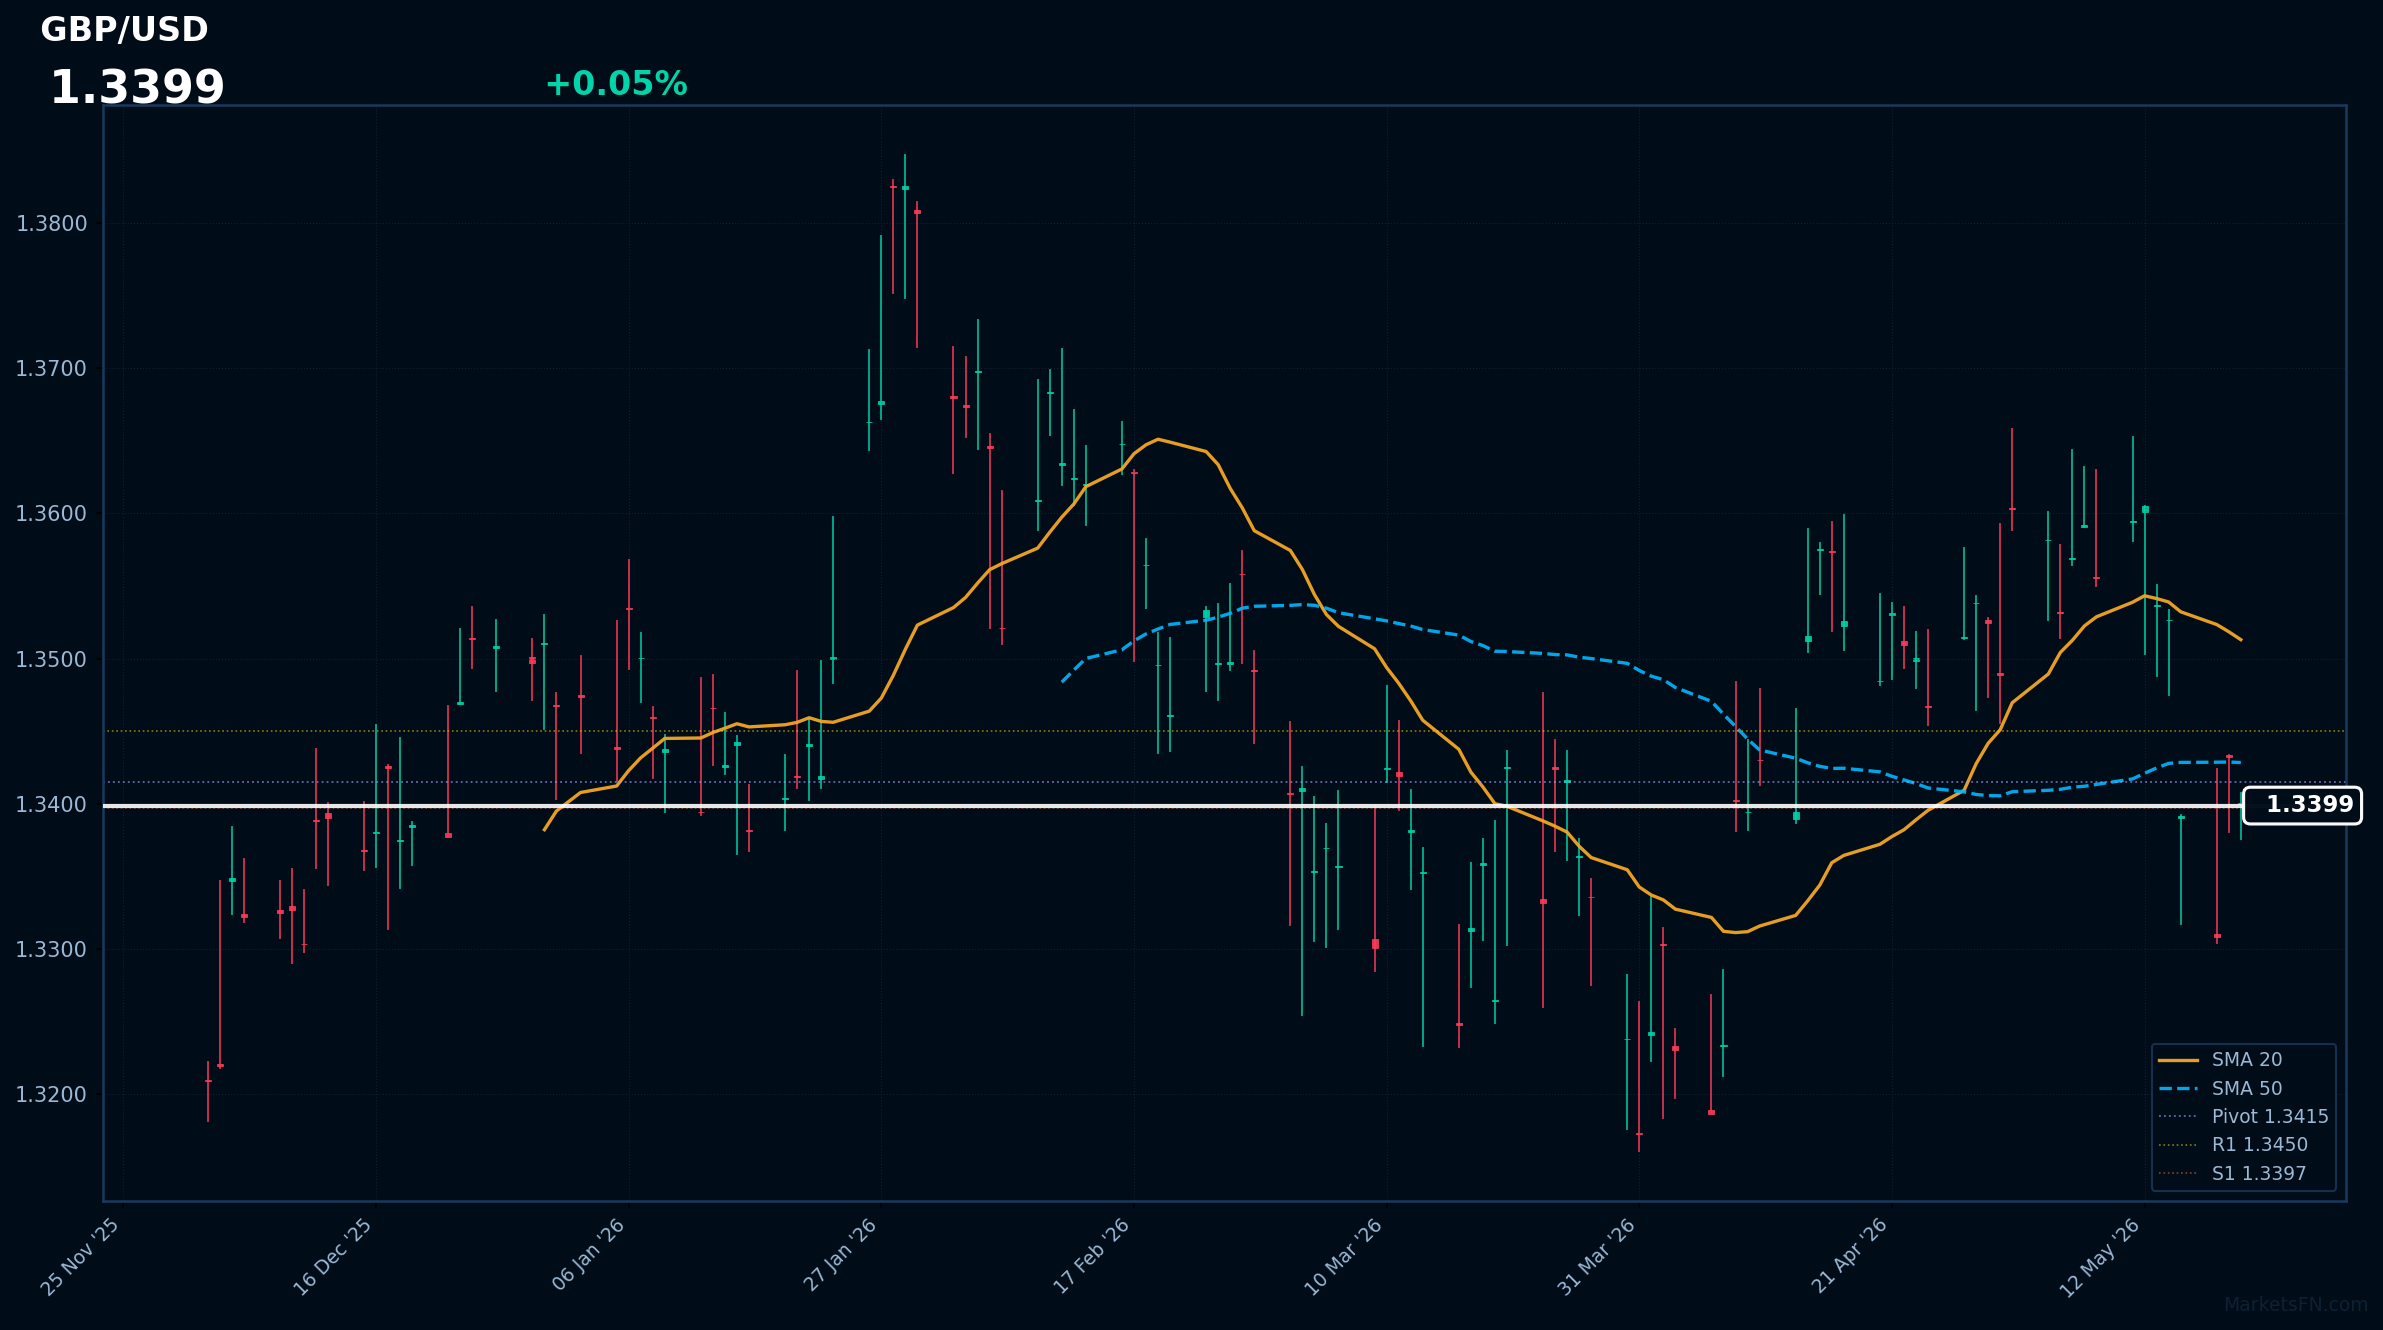The height and width of the screenshot is (1330, 2383).
Task: Click the 25 Nov '25 date label
Action: tap(80, 1257)
